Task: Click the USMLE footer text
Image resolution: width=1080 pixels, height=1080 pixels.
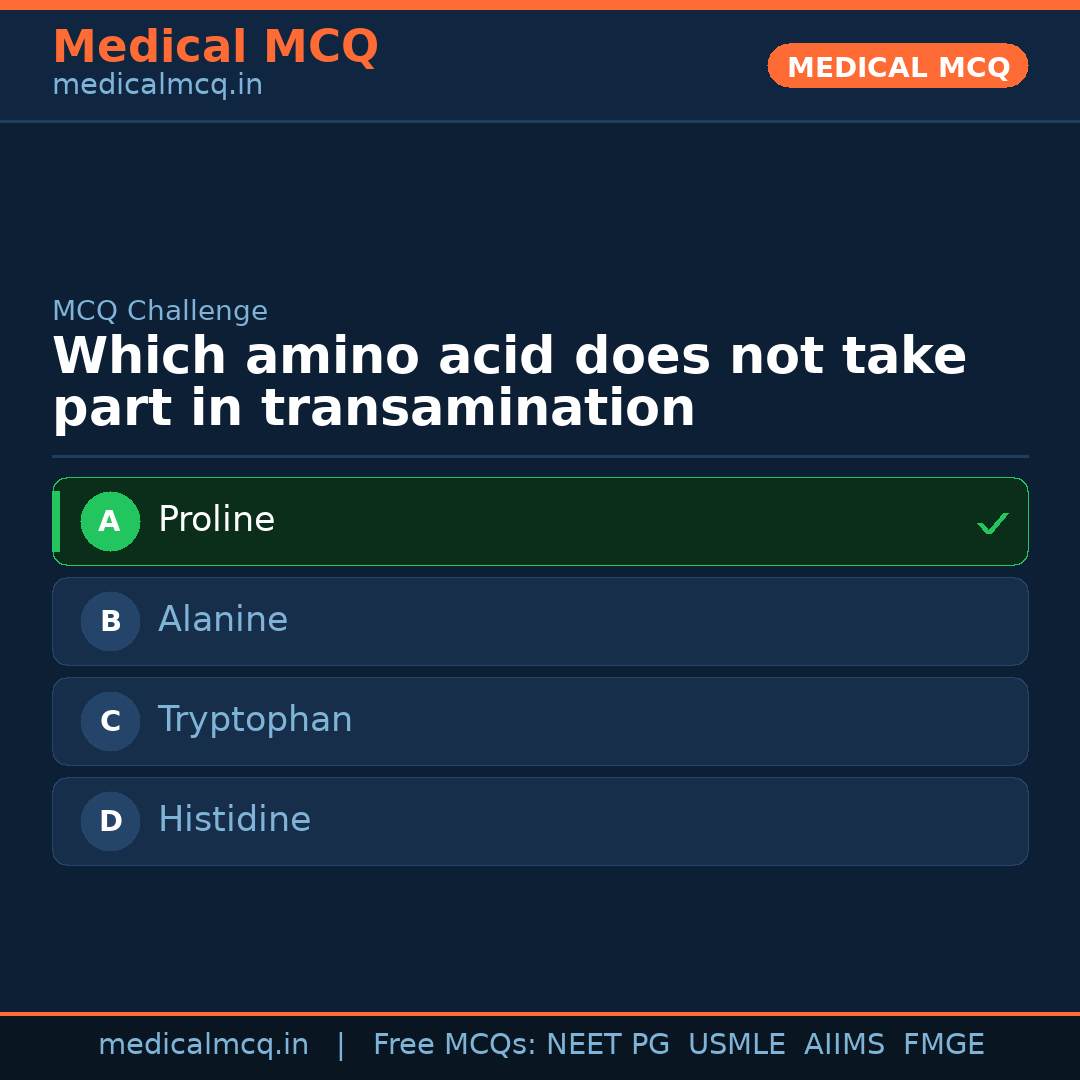Action: (736, 1045)
